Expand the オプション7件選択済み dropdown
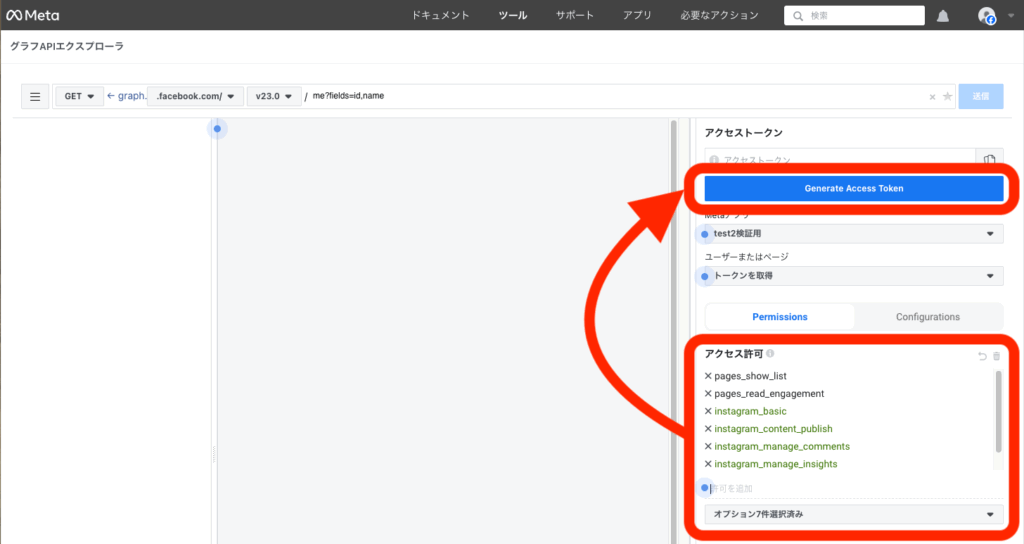1024x544 pixels. click(854, 515)
